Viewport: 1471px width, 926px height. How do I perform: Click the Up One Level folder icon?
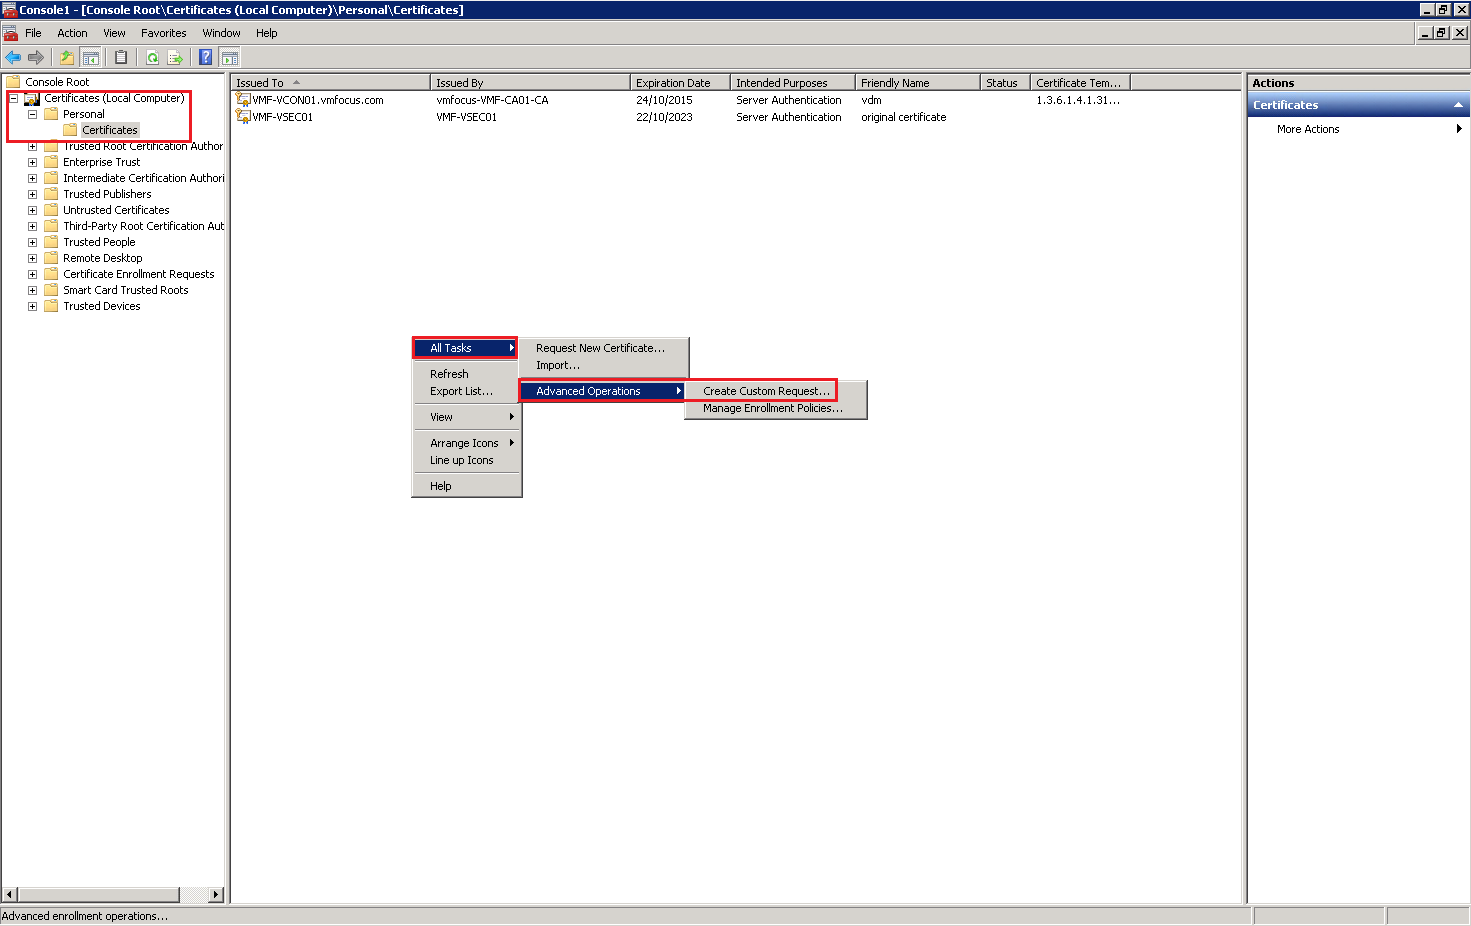click(67, 58)
